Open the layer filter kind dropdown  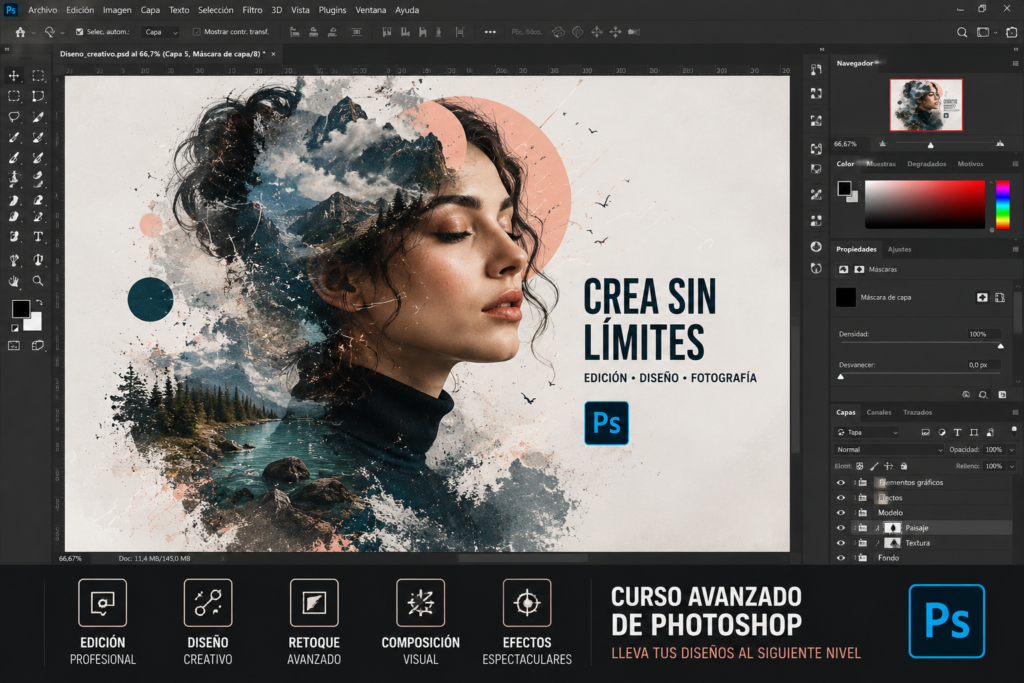tap(868, 432)
